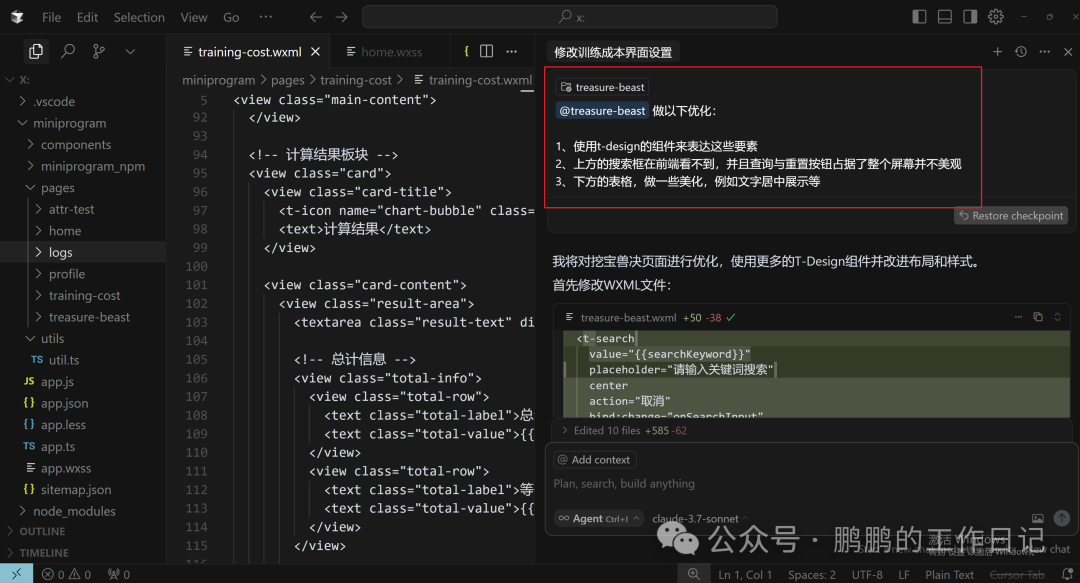Image resolution: width=1080 pixels, height=583 pixels.
Task: Close the training-cost.wxml tab
Action: 315,52
